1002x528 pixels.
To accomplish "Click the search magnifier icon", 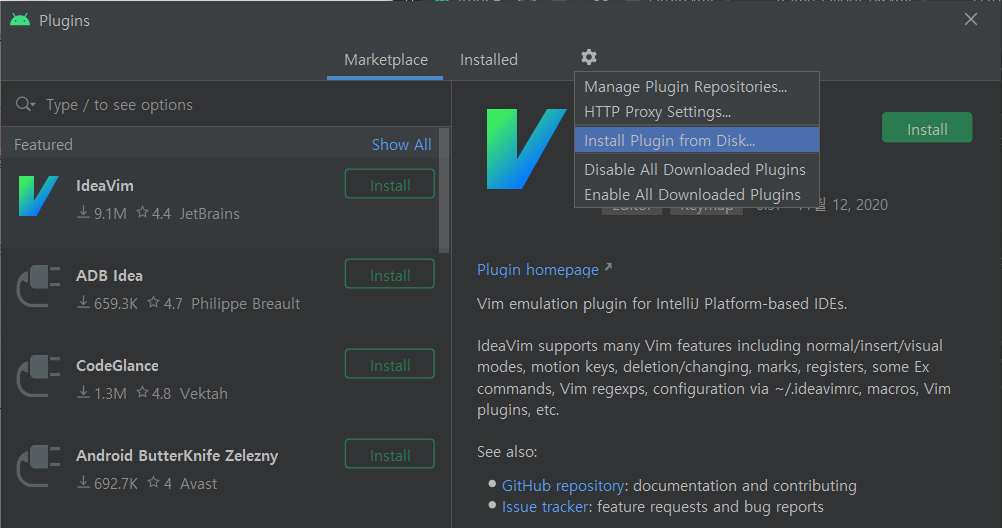I will 25,104.
